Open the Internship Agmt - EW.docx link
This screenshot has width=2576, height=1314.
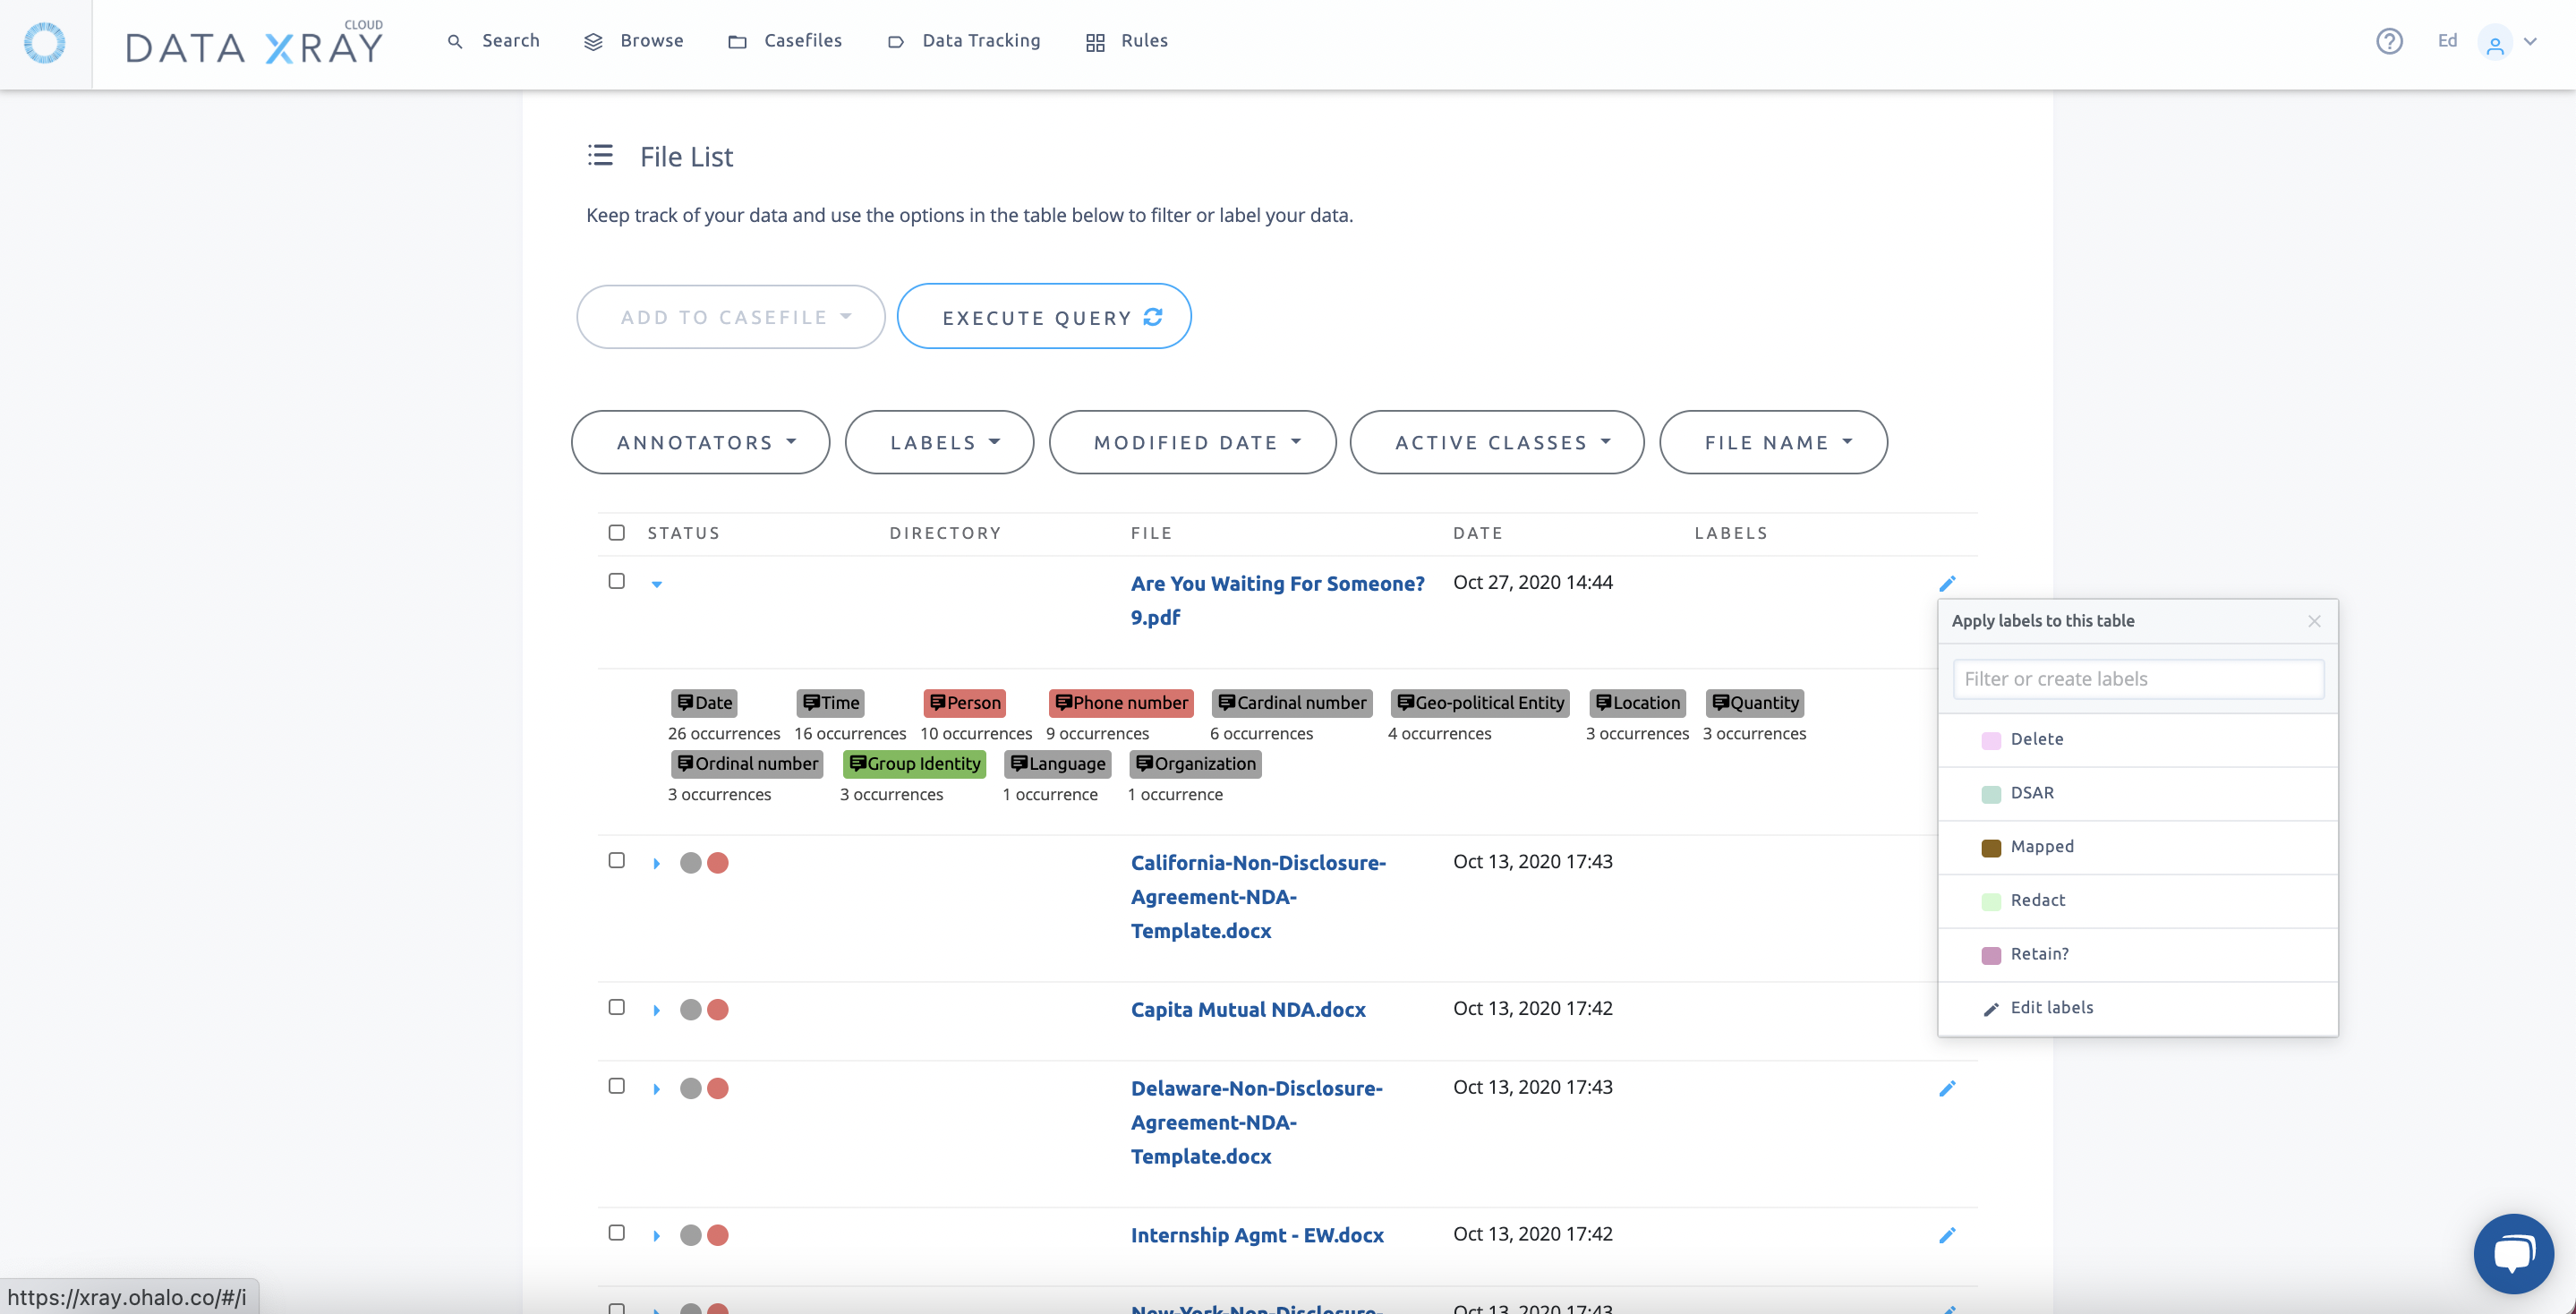[x=1257, y=1235]
